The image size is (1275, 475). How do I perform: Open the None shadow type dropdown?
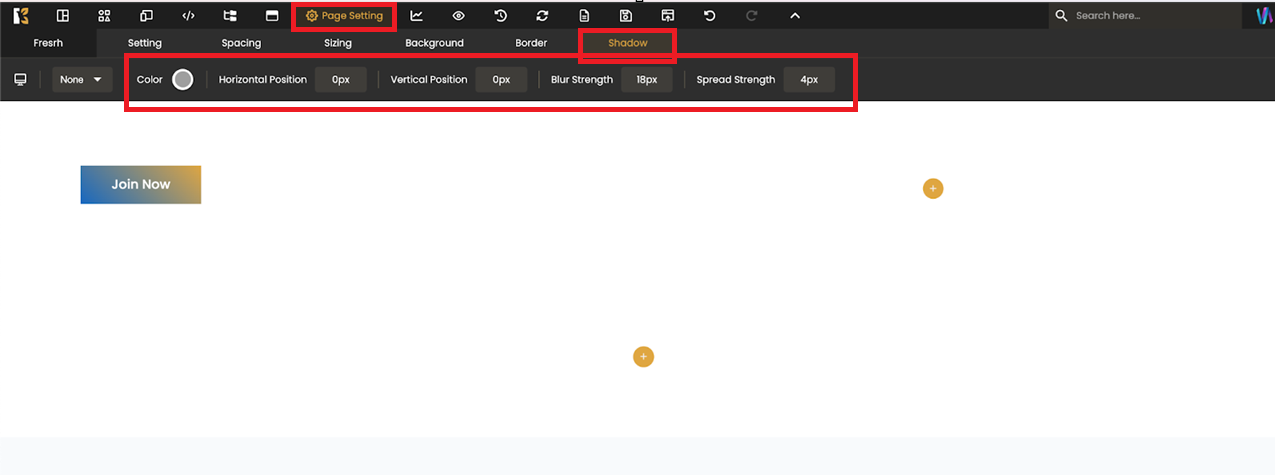click(82, 80)
